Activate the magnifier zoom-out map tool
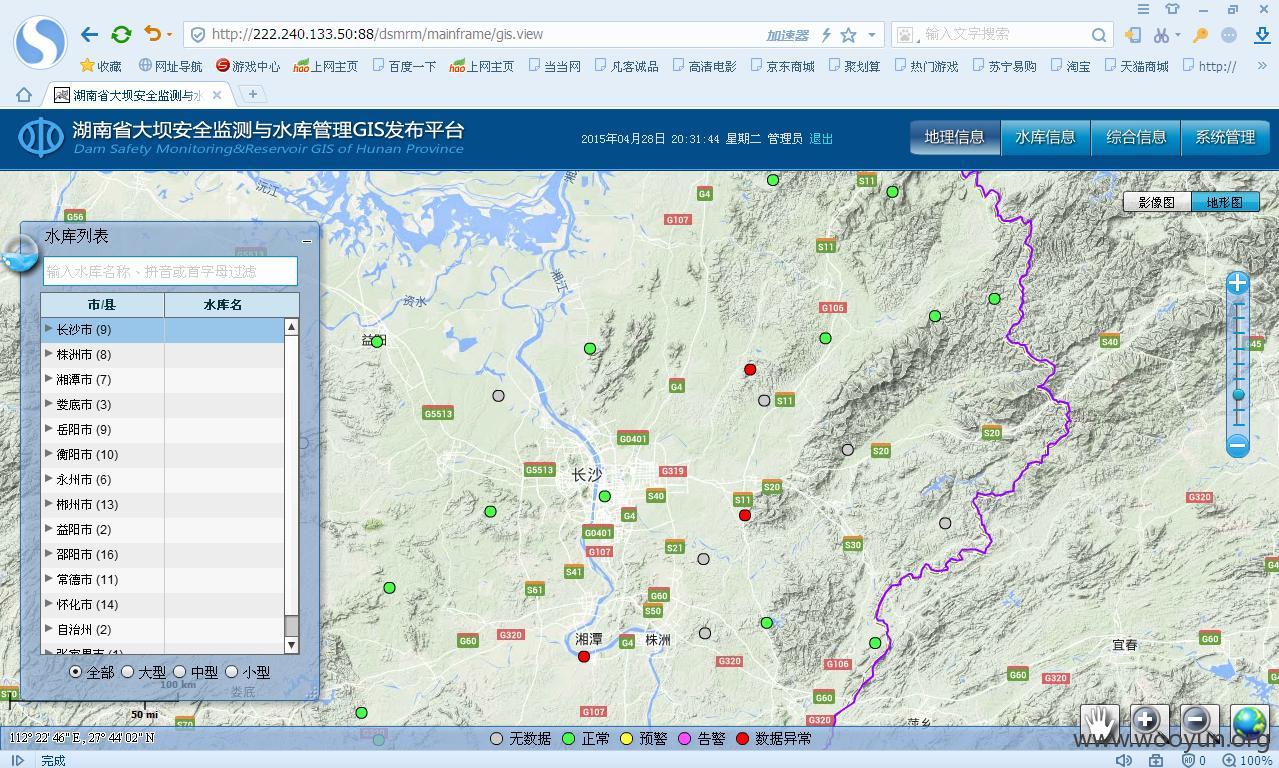This screenshot has width=1279, height=768. pos(1199,722)
